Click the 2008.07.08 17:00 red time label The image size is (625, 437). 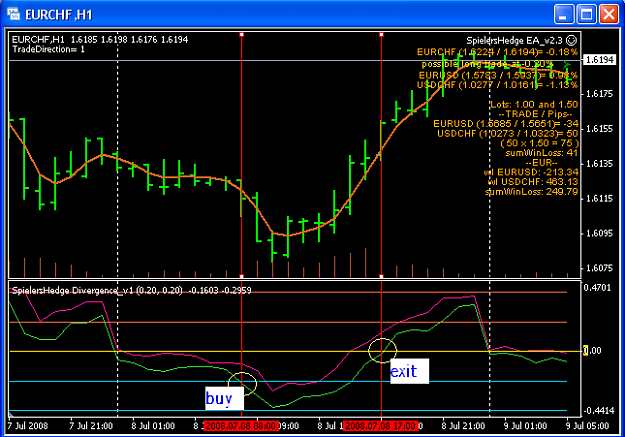click(381, 425)
